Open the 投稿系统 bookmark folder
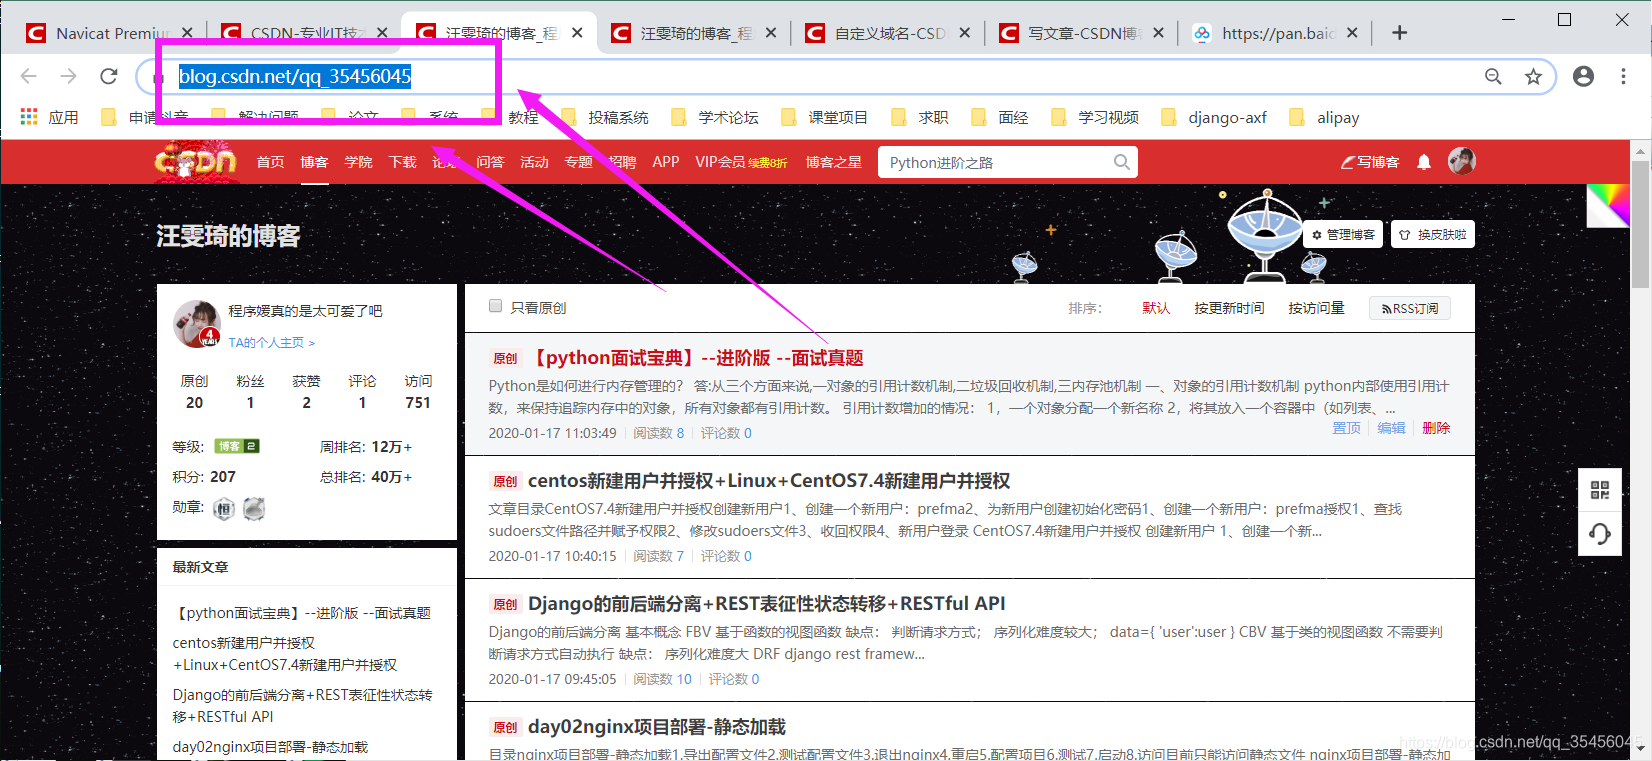 point(605,117)
